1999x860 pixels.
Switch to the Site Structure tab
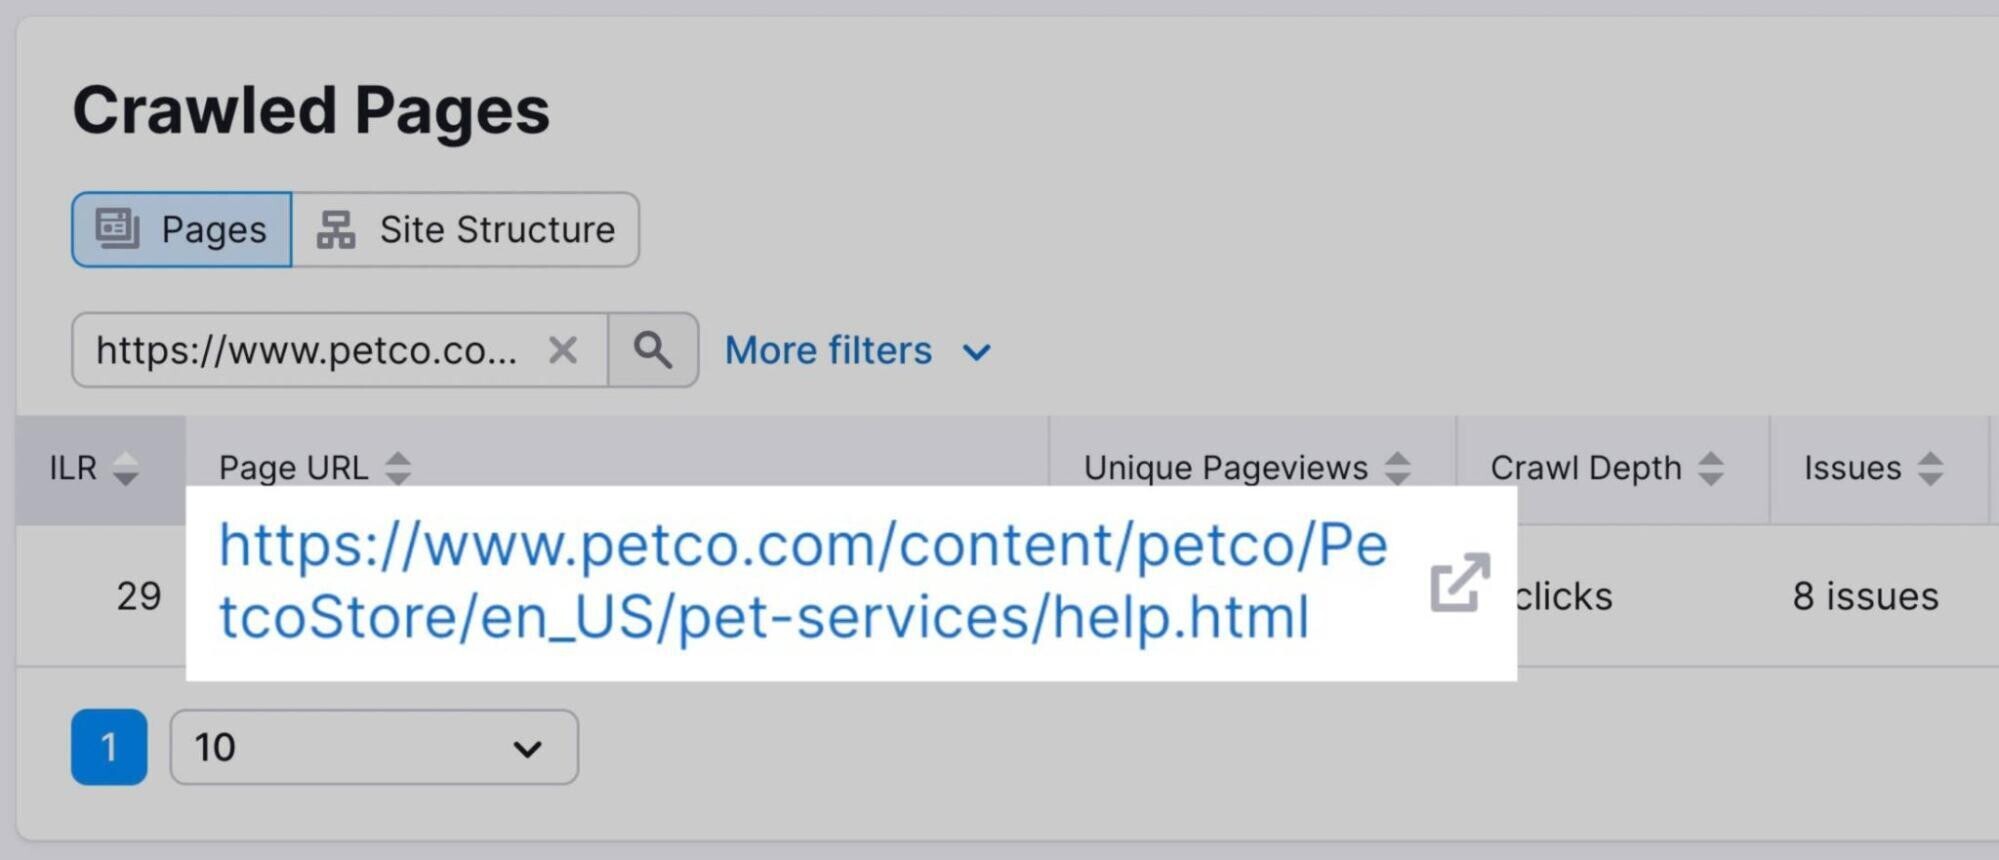(465, 229)
